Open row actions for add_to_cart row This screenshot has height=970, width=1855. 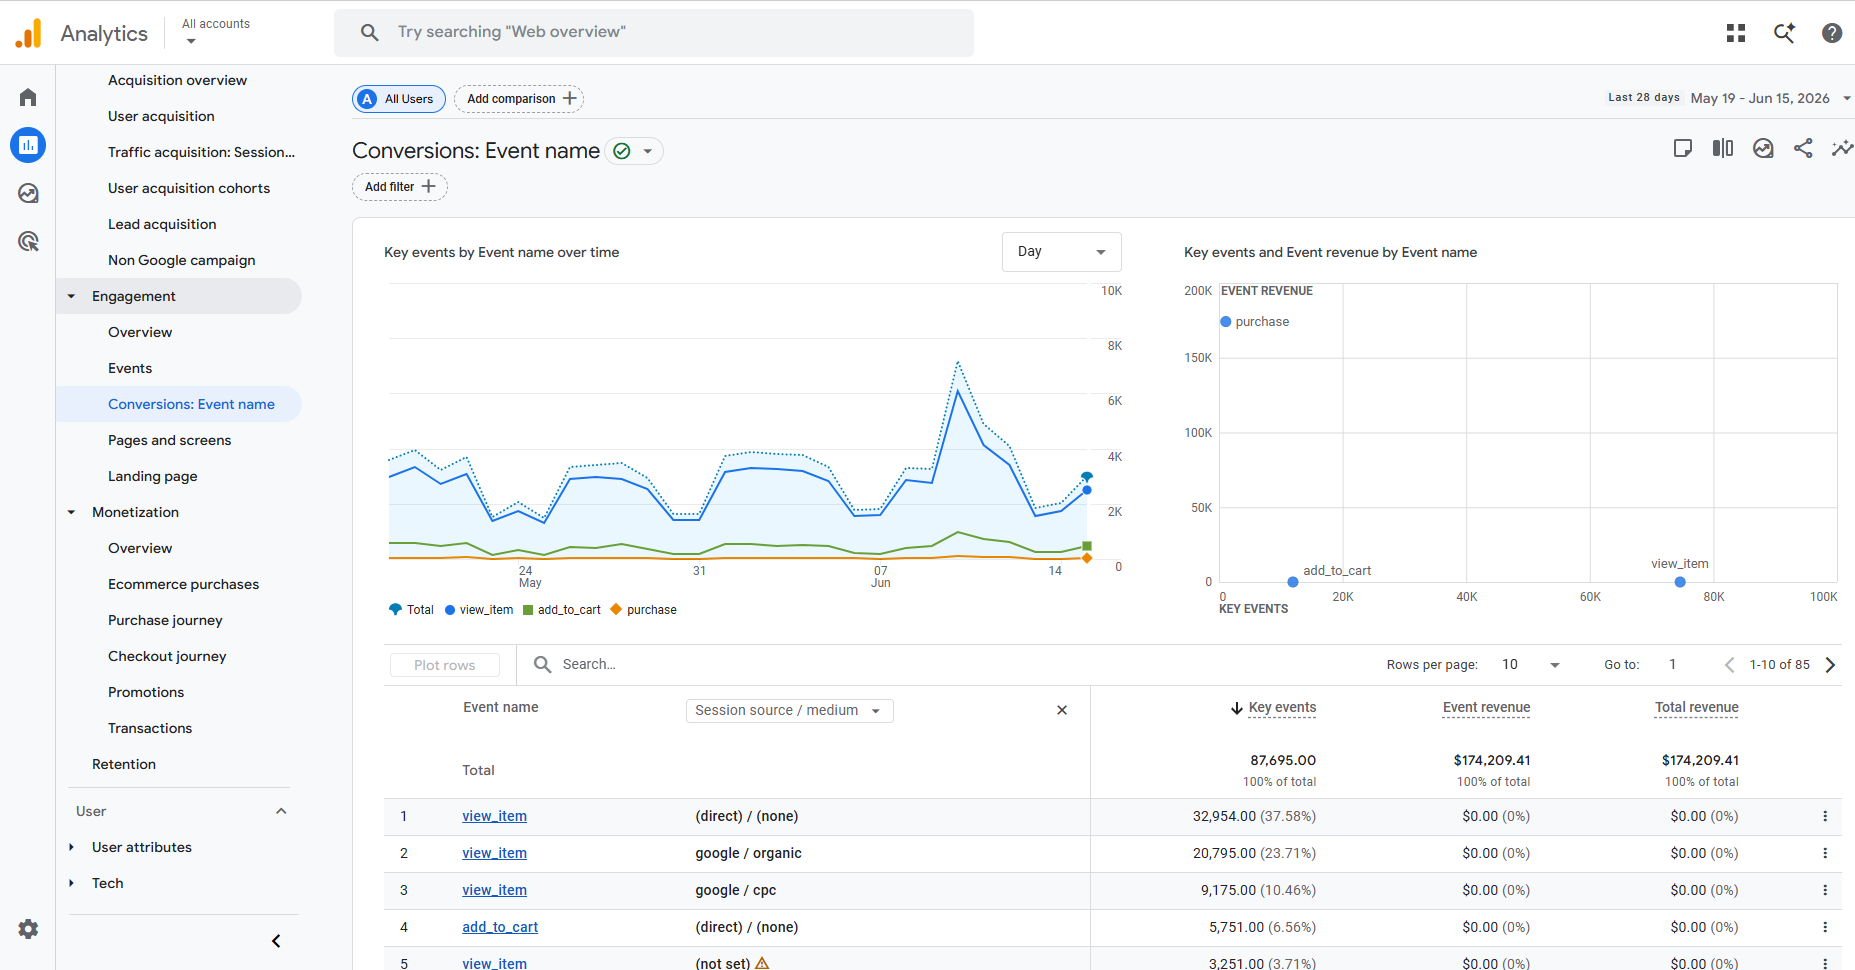tap(1825, 927)
